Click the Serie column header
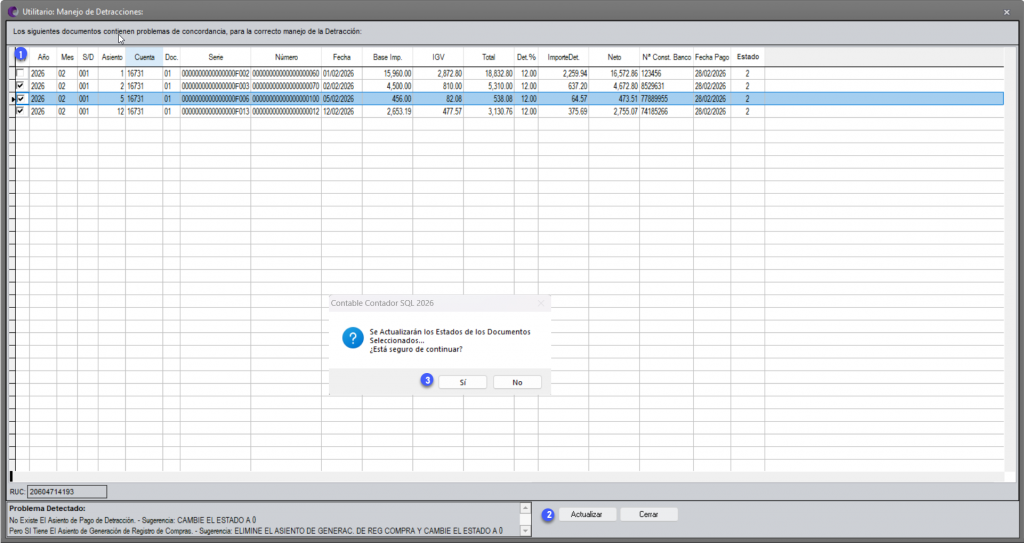 [x=216, y=57]
